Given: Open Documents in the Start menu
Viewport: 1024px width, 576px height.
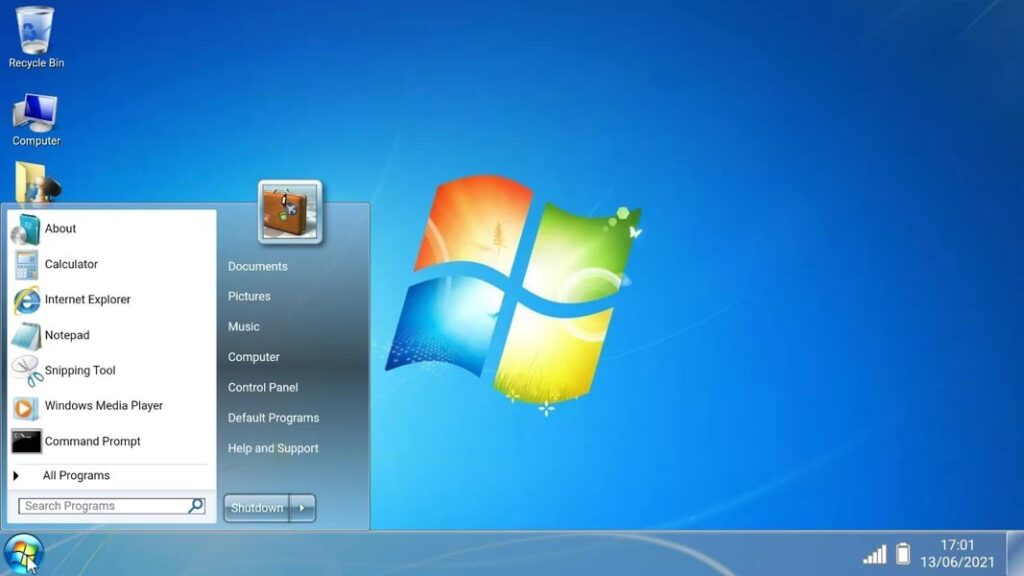Looking at the screenshot, I should pos(257,267).
